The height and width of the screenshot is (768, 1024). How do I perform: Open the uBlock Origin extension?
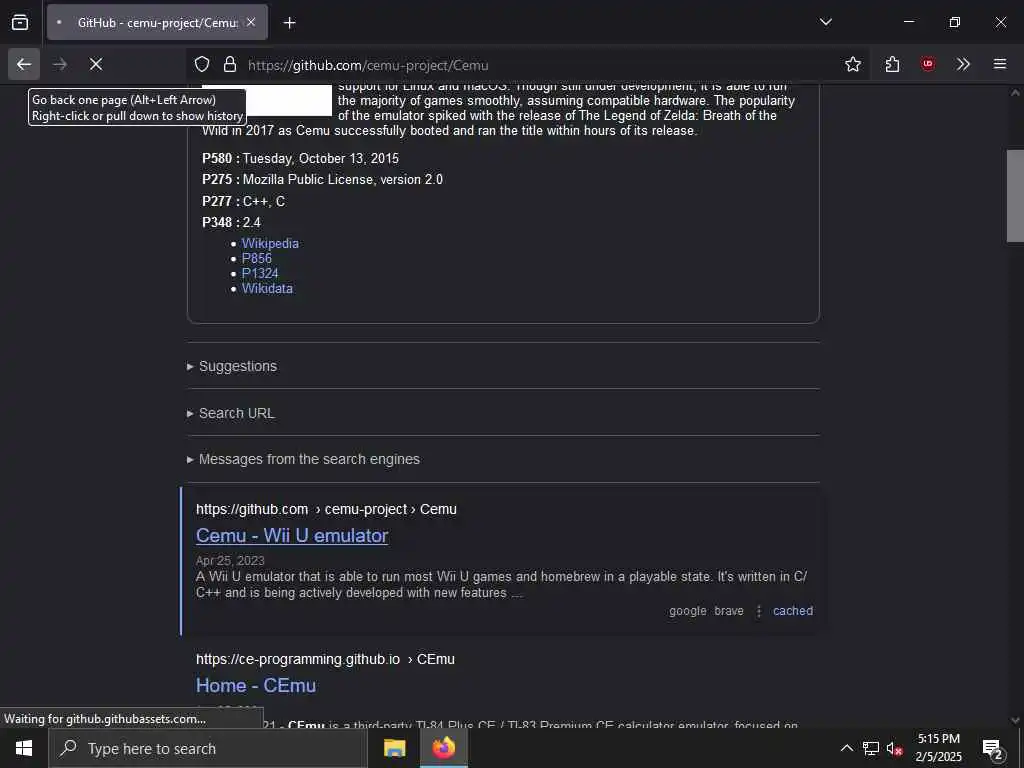click(927, 64)
